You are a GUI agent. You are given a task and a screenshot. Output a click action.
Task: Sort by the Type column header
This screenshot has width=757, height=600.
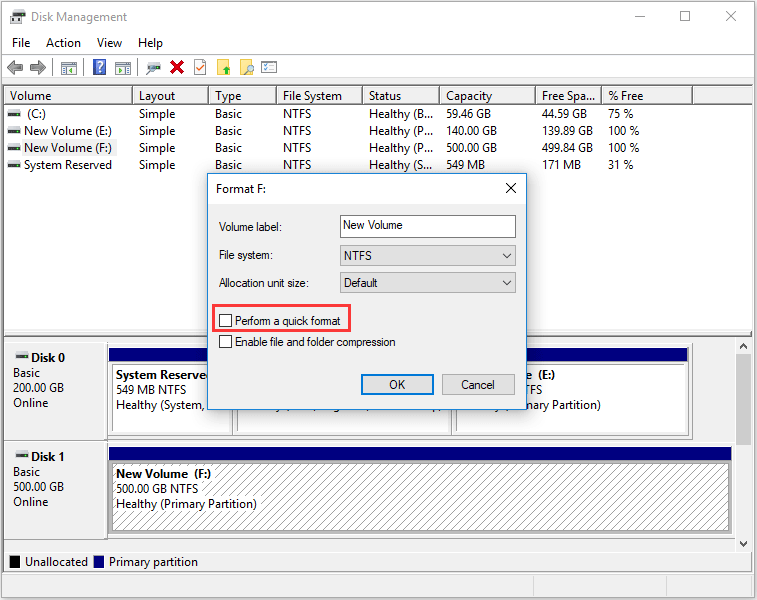[242, 96]
